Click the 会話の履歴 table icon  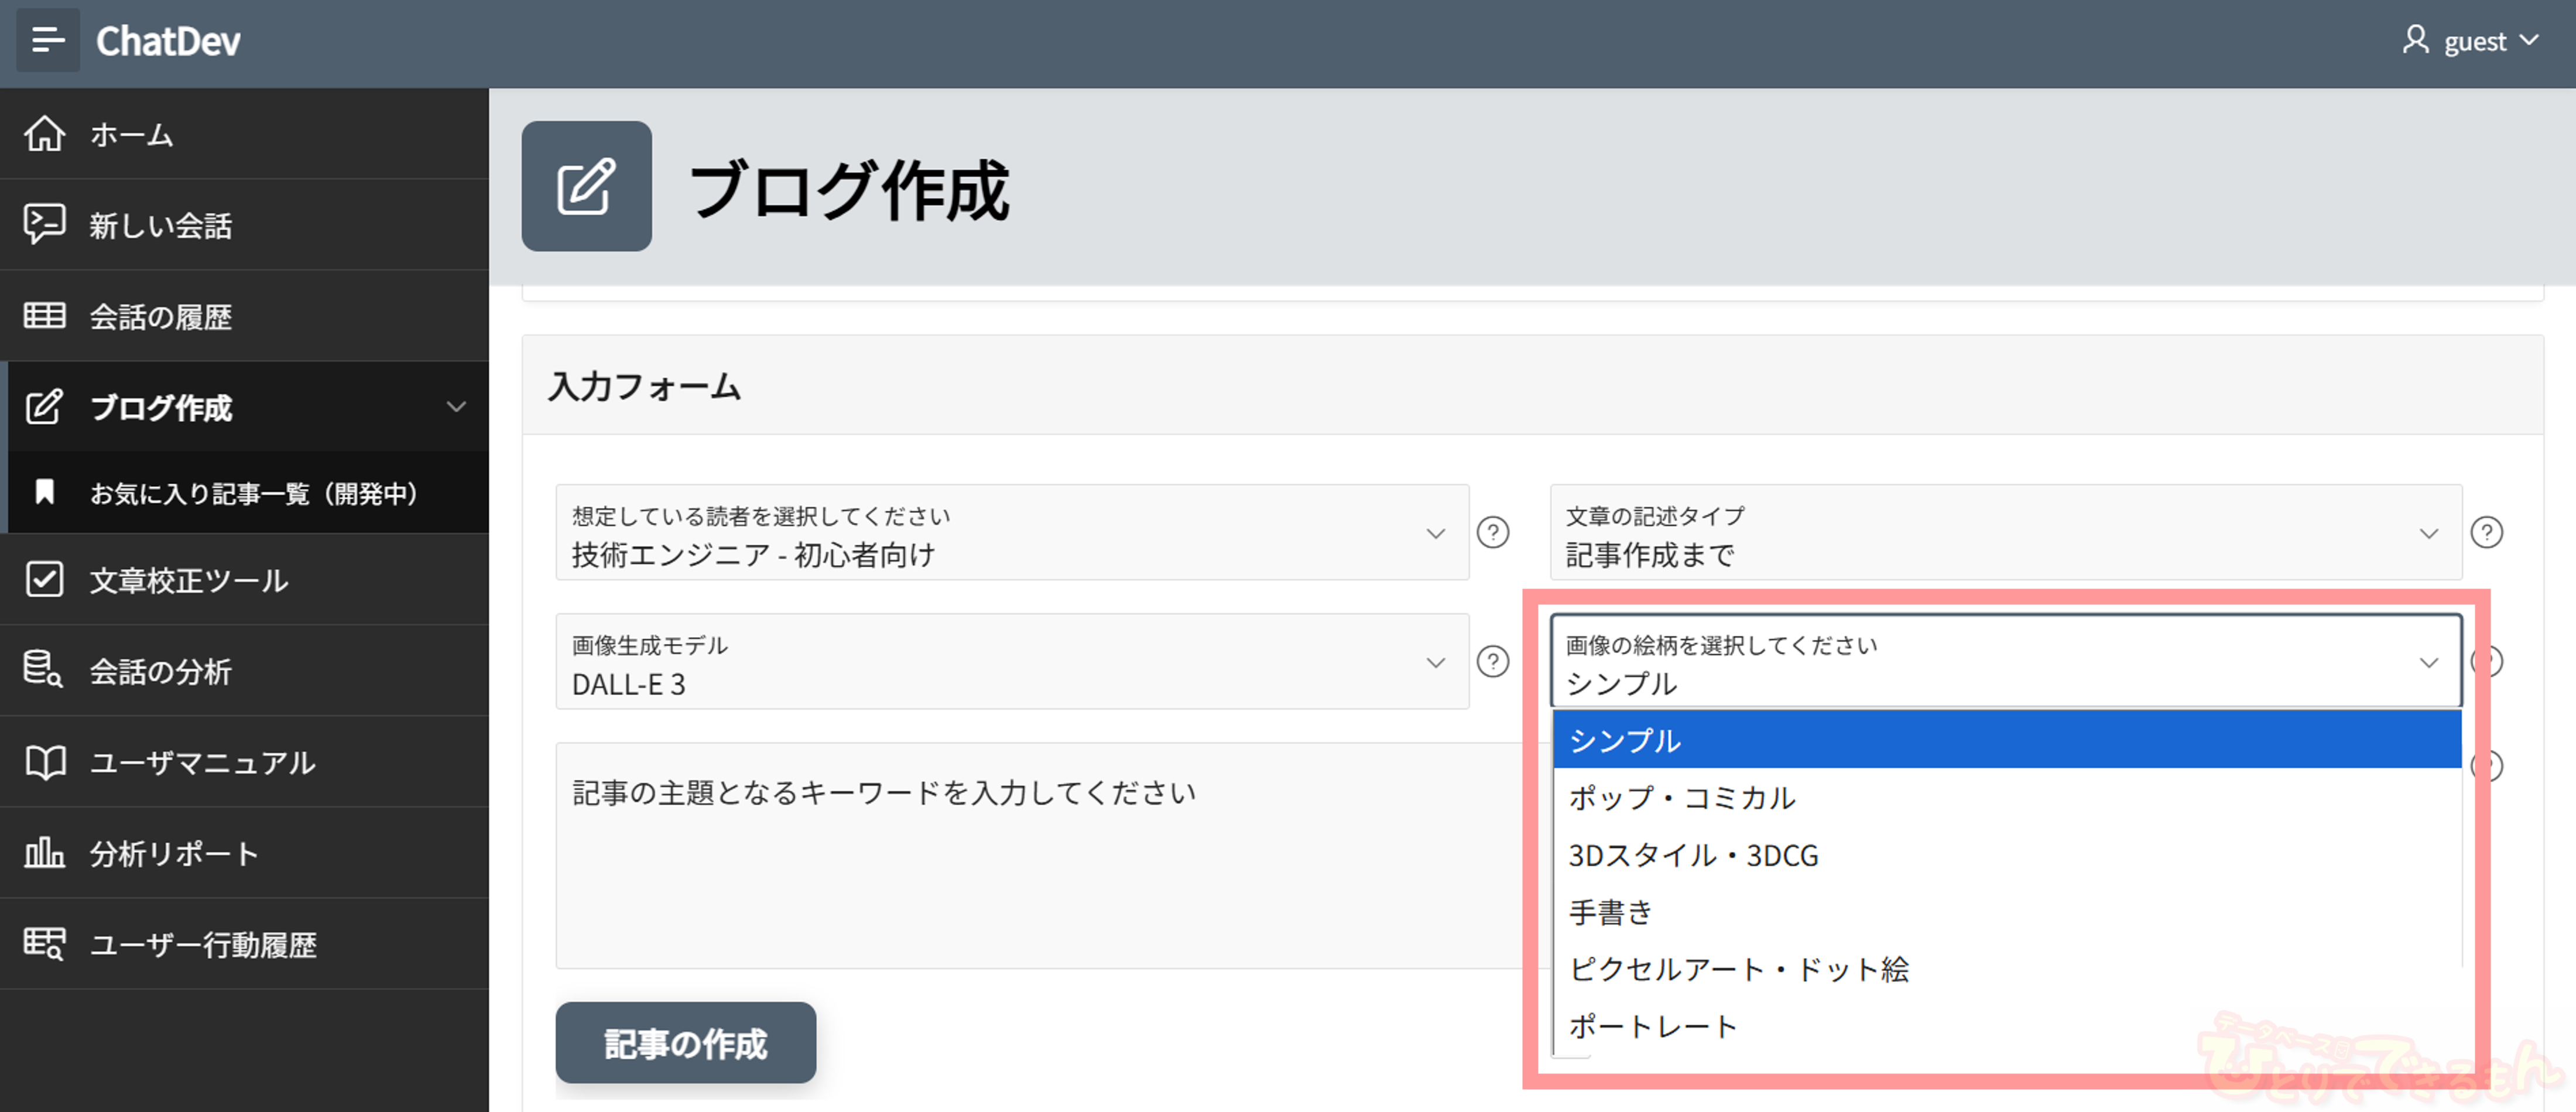pos(45,316)
